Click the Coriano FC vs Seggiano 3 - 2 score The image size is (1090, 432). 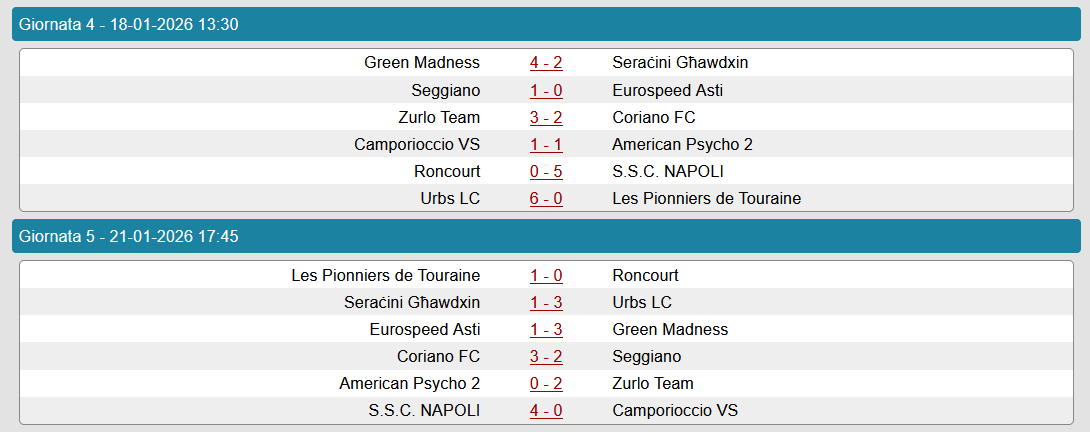pos(546,356)
